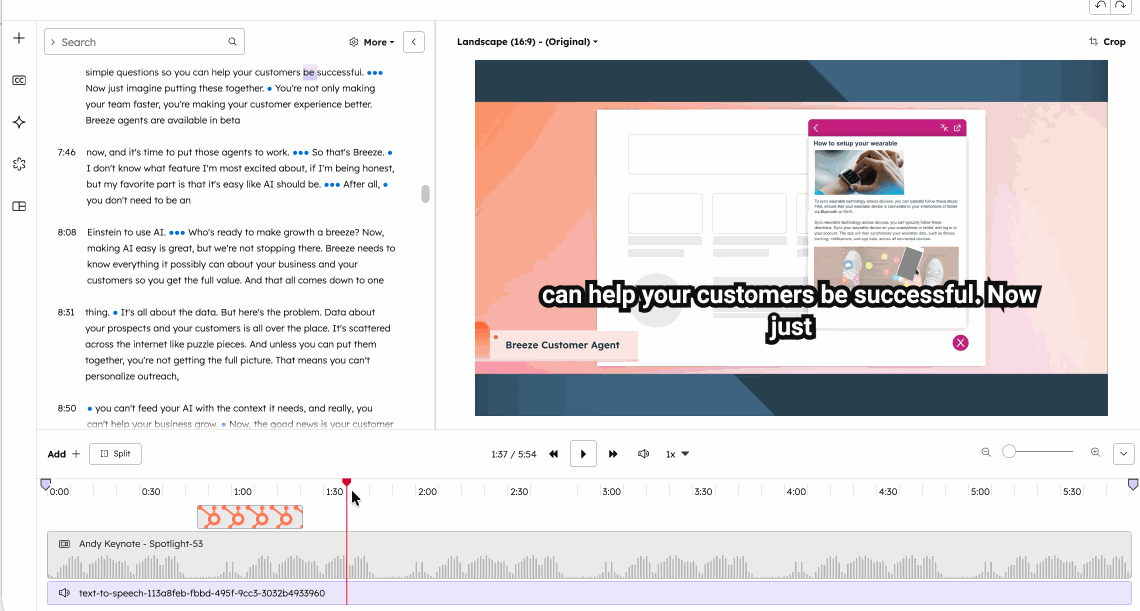Open the AI sparkle tool in the sidebar
1140x611 pixels.
point(18,121)
